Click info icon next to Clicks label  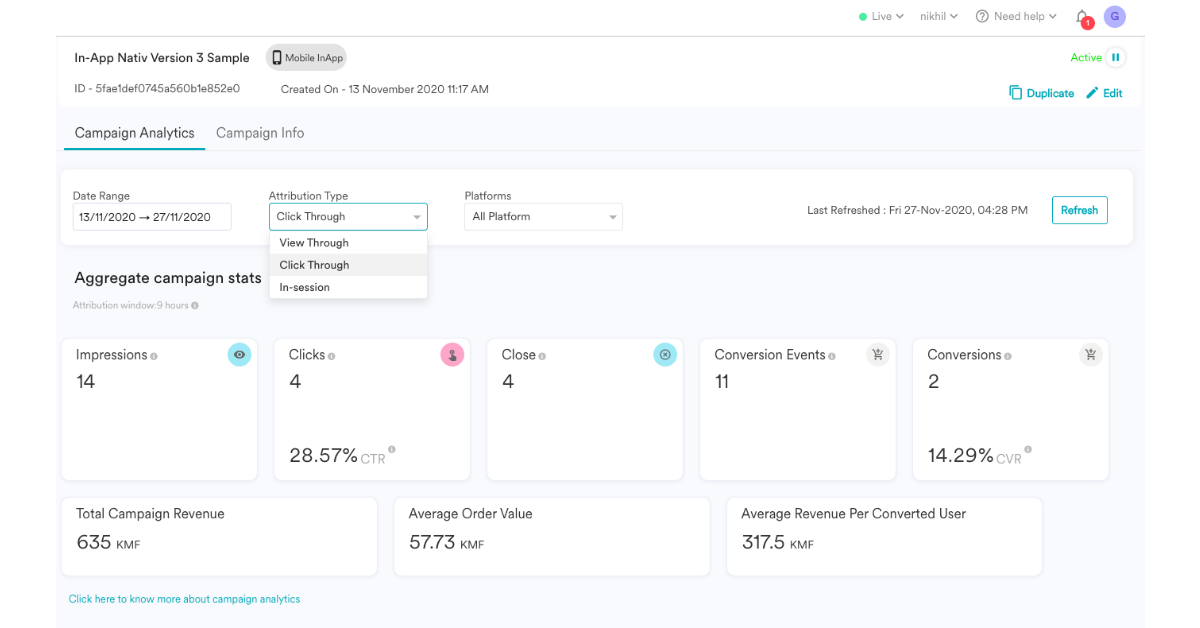pos(331,356)
